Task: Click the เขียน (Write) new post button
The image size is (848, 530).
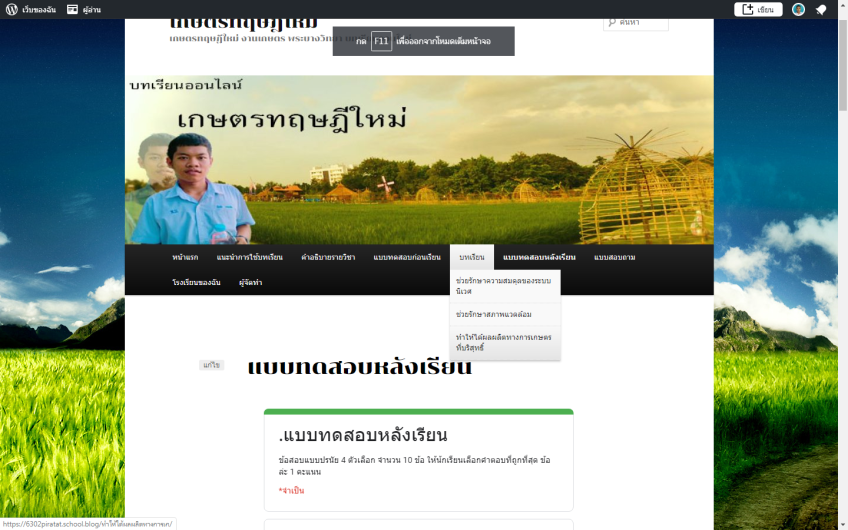Action: coord(758,9)
